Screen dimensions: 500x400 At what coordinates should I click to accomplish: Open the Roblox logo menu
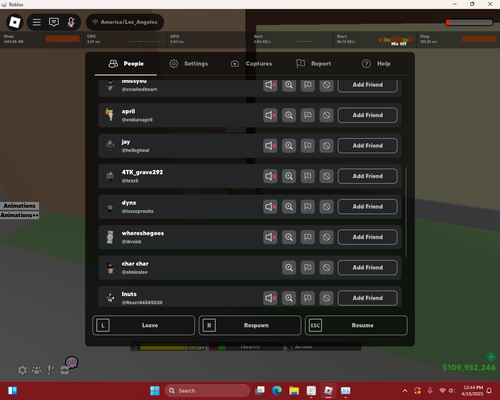pos(15,22)
